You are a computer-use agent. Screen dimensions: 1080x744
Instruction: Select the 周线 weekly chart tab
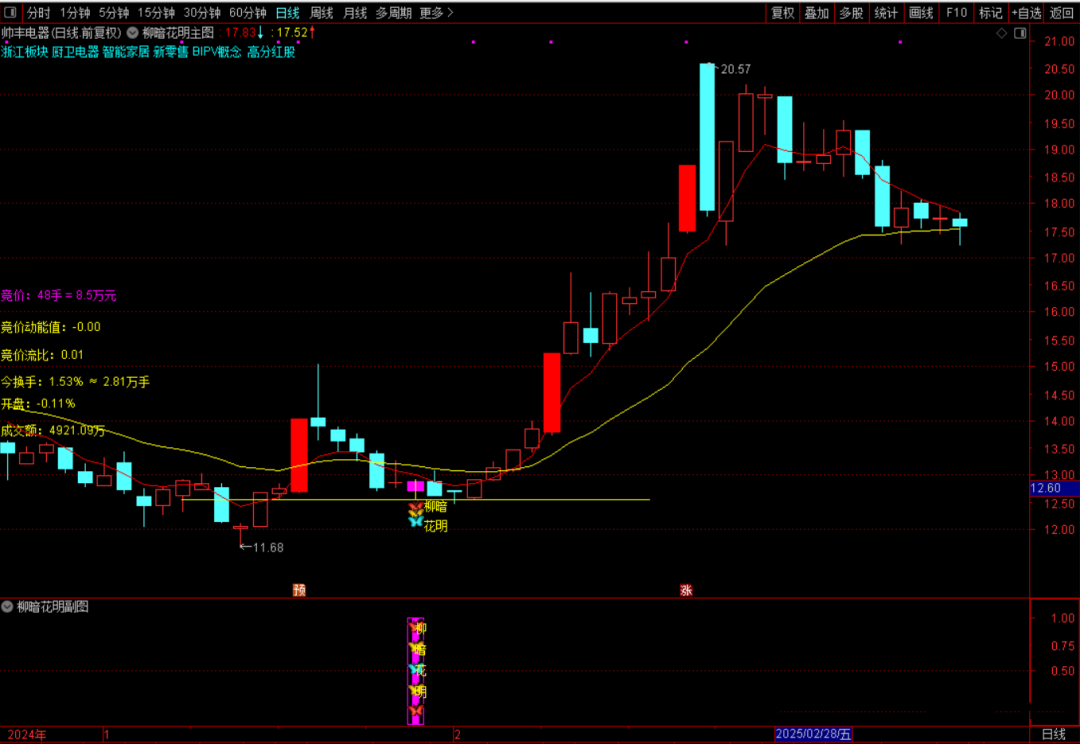[321, 13]
